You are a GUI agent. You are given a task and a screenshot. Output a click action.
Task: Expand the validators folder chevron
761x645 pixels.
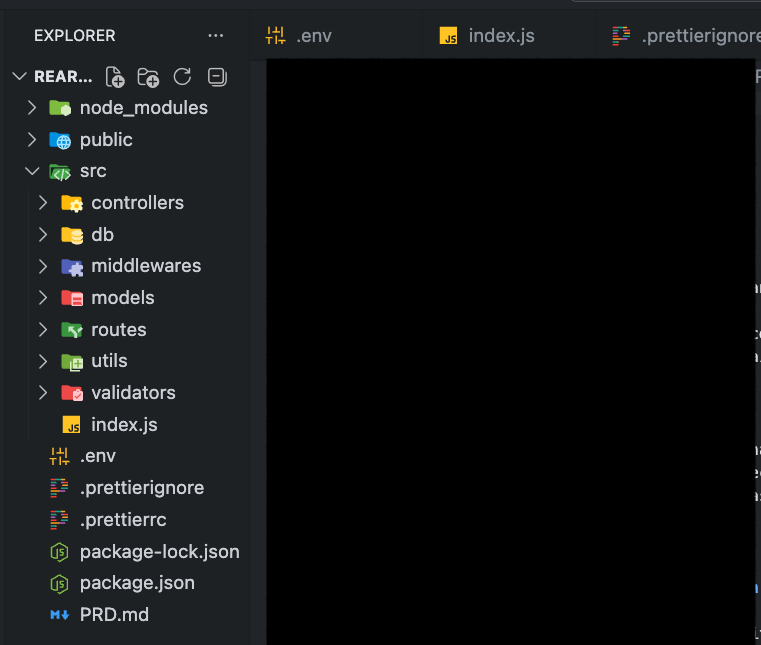tap(43, 393)
